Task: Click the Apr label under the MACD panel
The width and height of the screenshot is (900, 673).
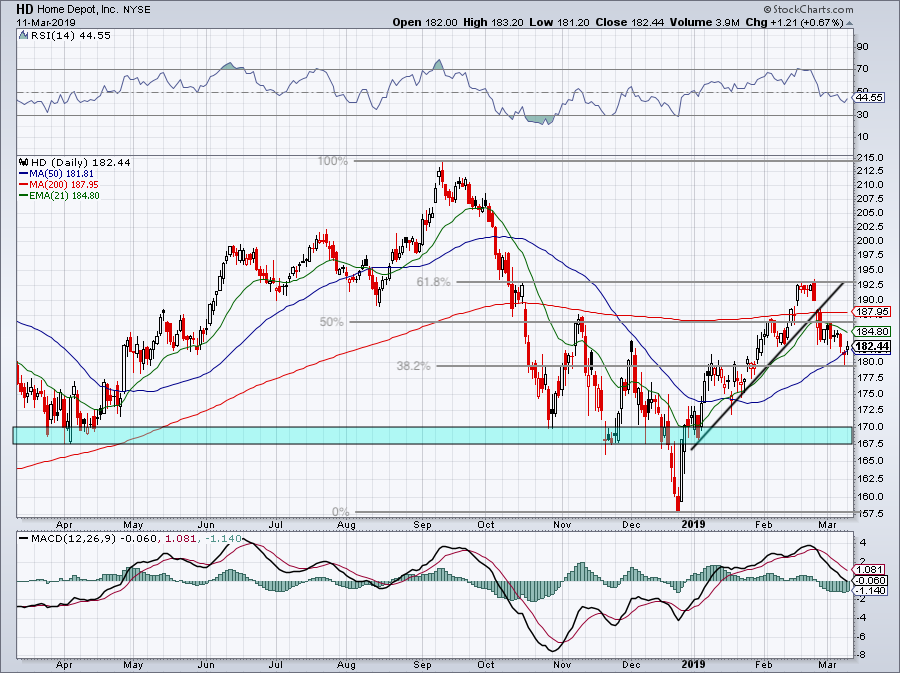Action: [x=64, y=664]
